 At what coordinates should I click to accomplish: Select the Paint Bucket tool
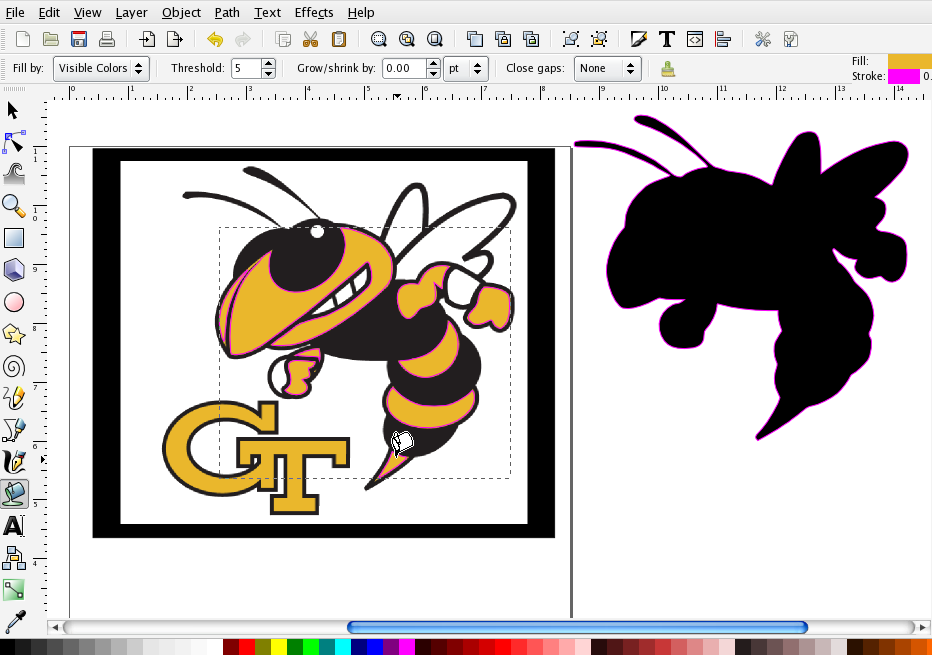14,494
